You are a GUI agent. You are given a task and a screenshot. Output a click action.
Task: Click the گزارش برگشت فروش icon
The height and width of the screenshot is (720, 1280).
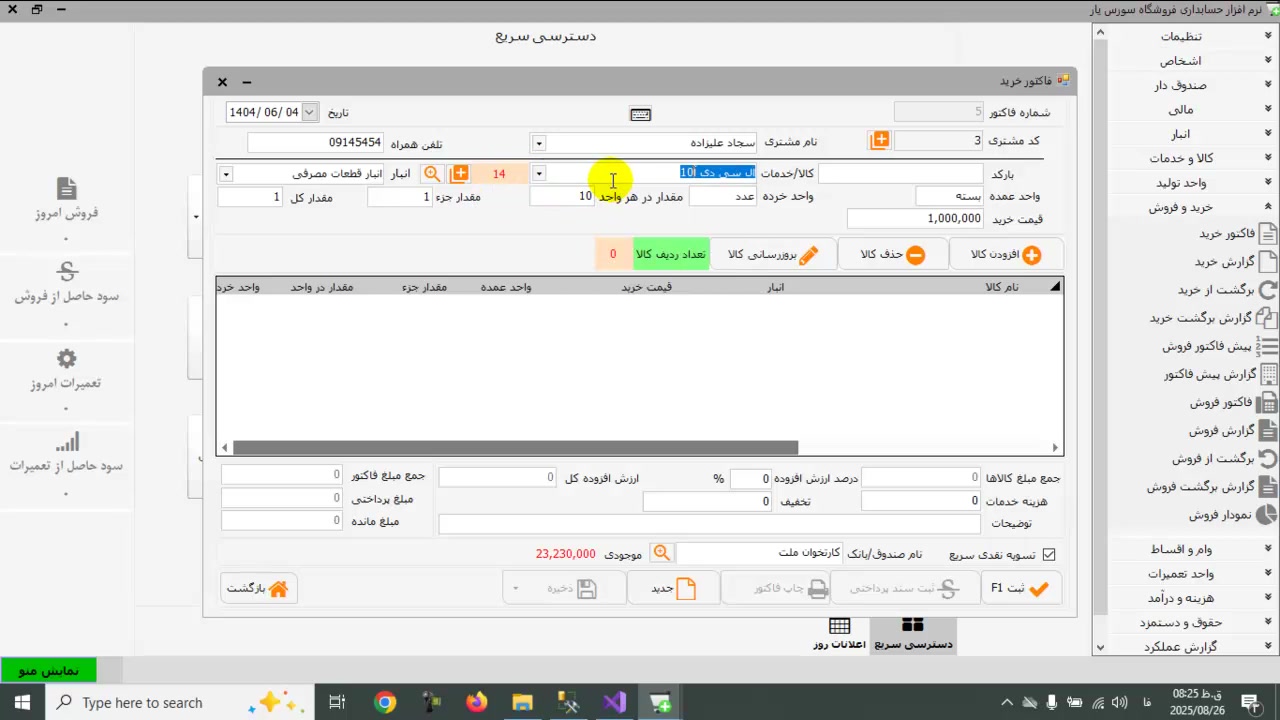click(1267, 487)
